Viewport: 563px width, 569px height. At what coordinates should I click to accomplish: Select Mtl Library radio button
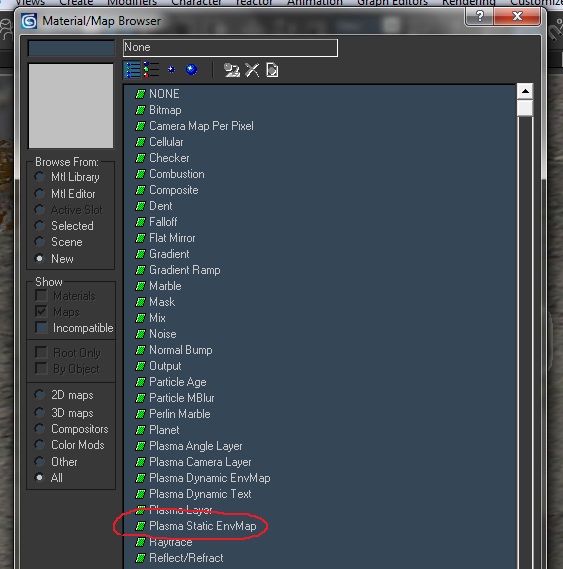40,177
